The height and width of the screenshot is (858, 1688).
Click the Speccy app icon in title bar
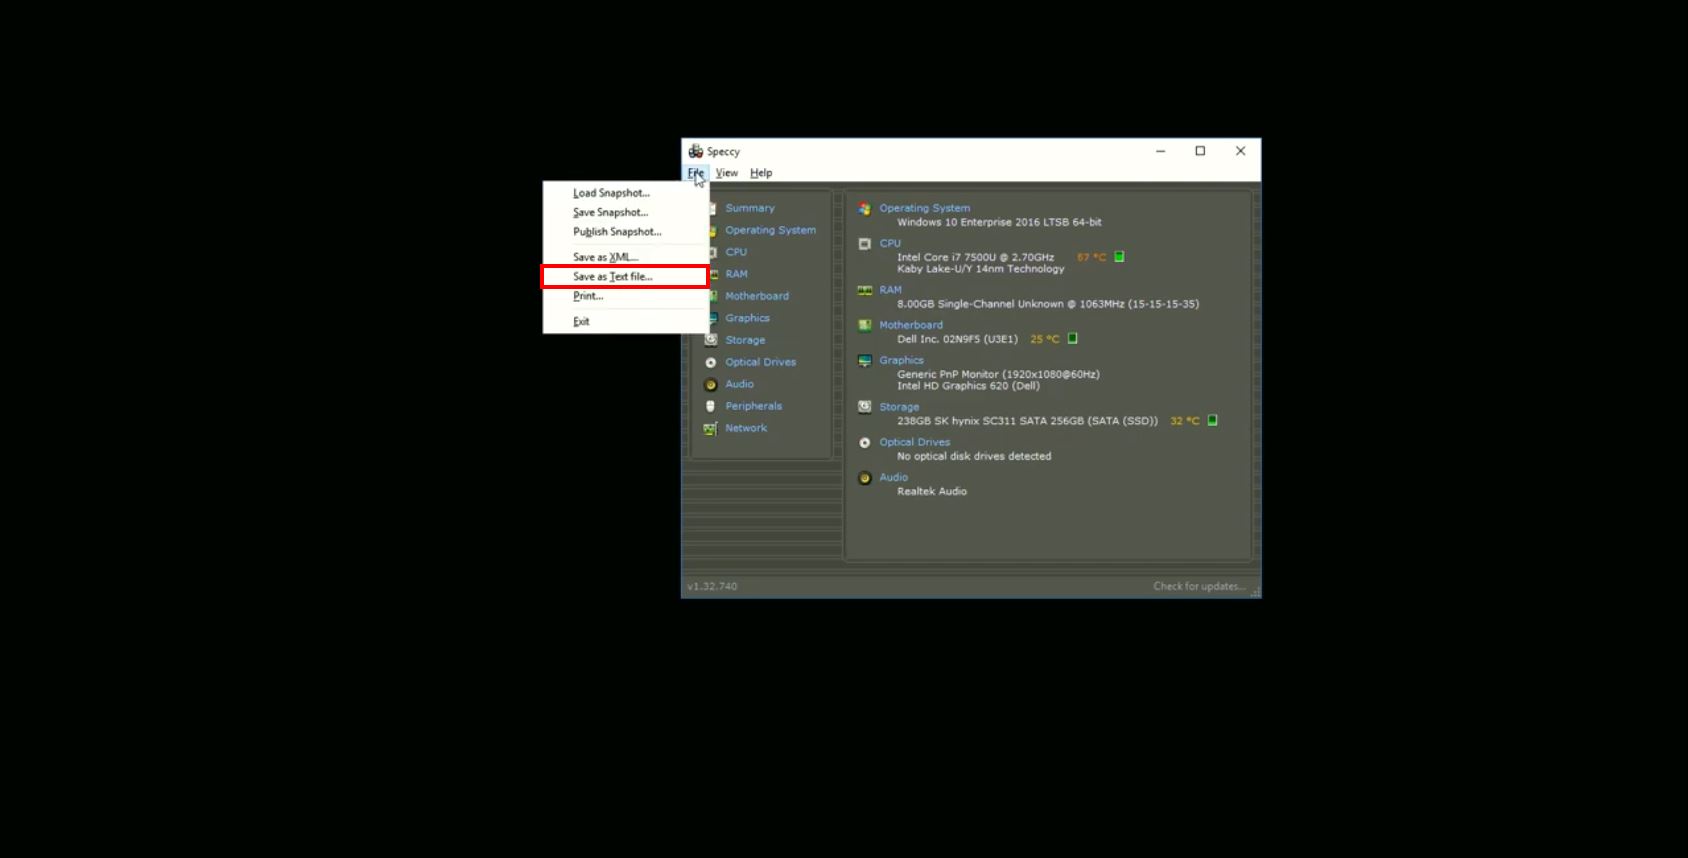696,151
